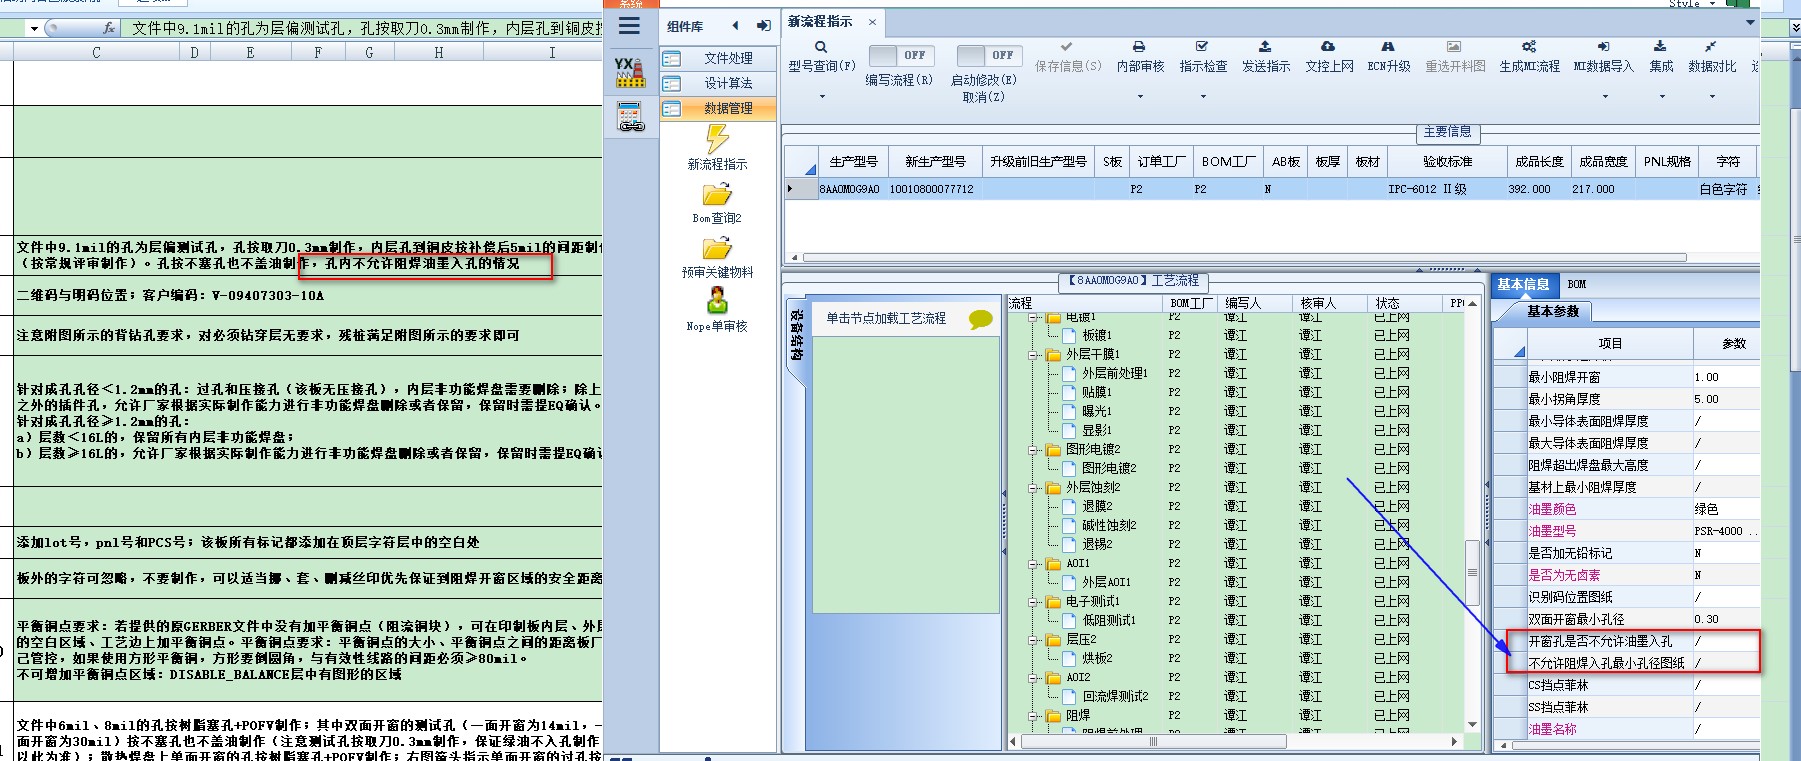Click 油墨颜色 parameter row
1801x761 pixels.
pyautogui.click(x=1626, y=509)
